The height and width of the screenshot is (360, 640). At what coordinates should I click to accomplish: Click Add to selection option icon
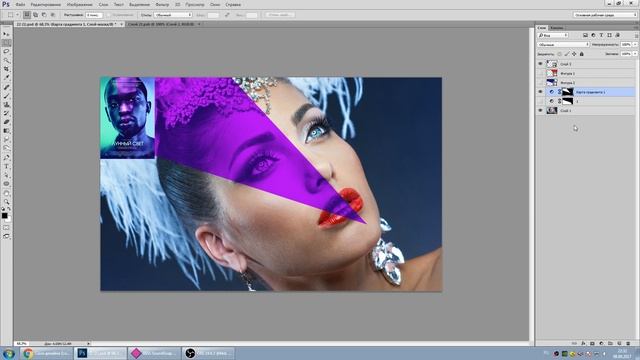[x=35, y=15]
